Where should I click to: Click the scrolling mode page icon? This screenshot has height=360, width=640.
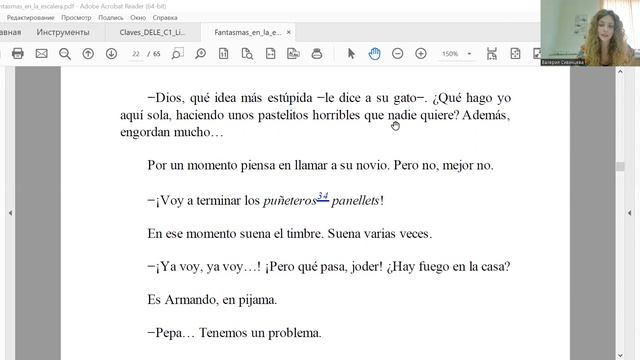coord(492,53)
